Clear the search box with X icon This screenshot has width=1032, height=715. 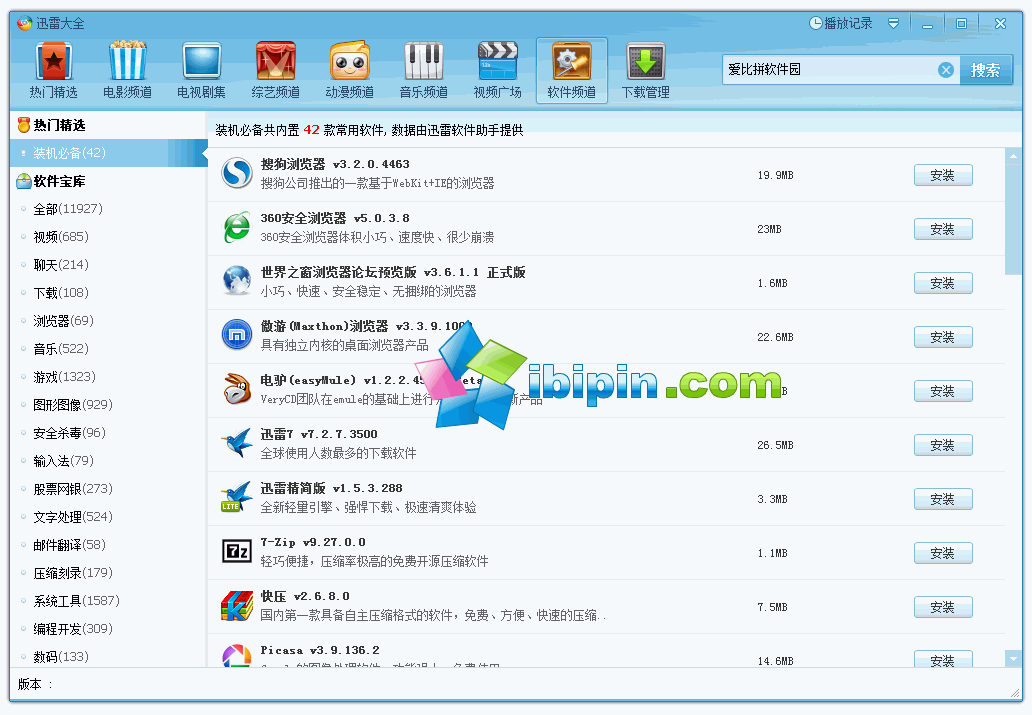tap(945, 70)
